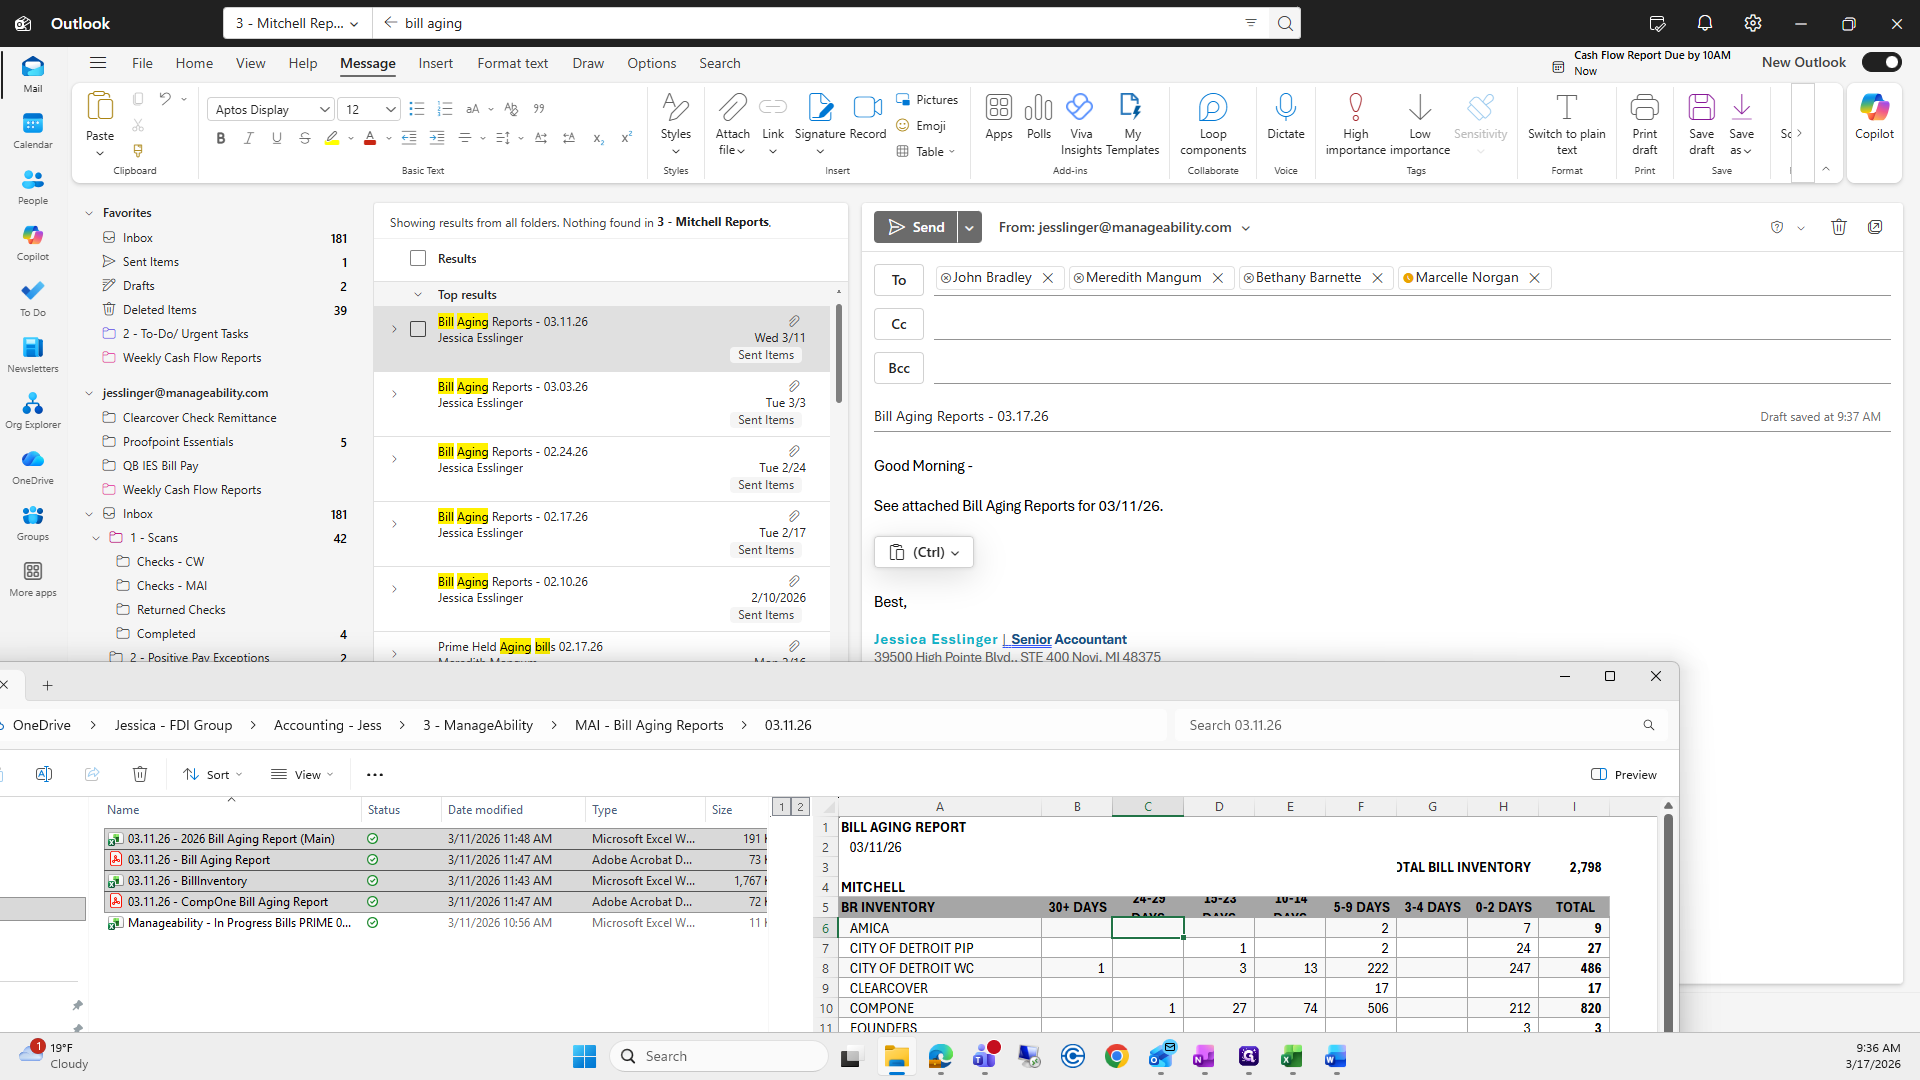1920x1080 pixels.
Task: Click the Attach file icon
Action: tap(732, 108)
